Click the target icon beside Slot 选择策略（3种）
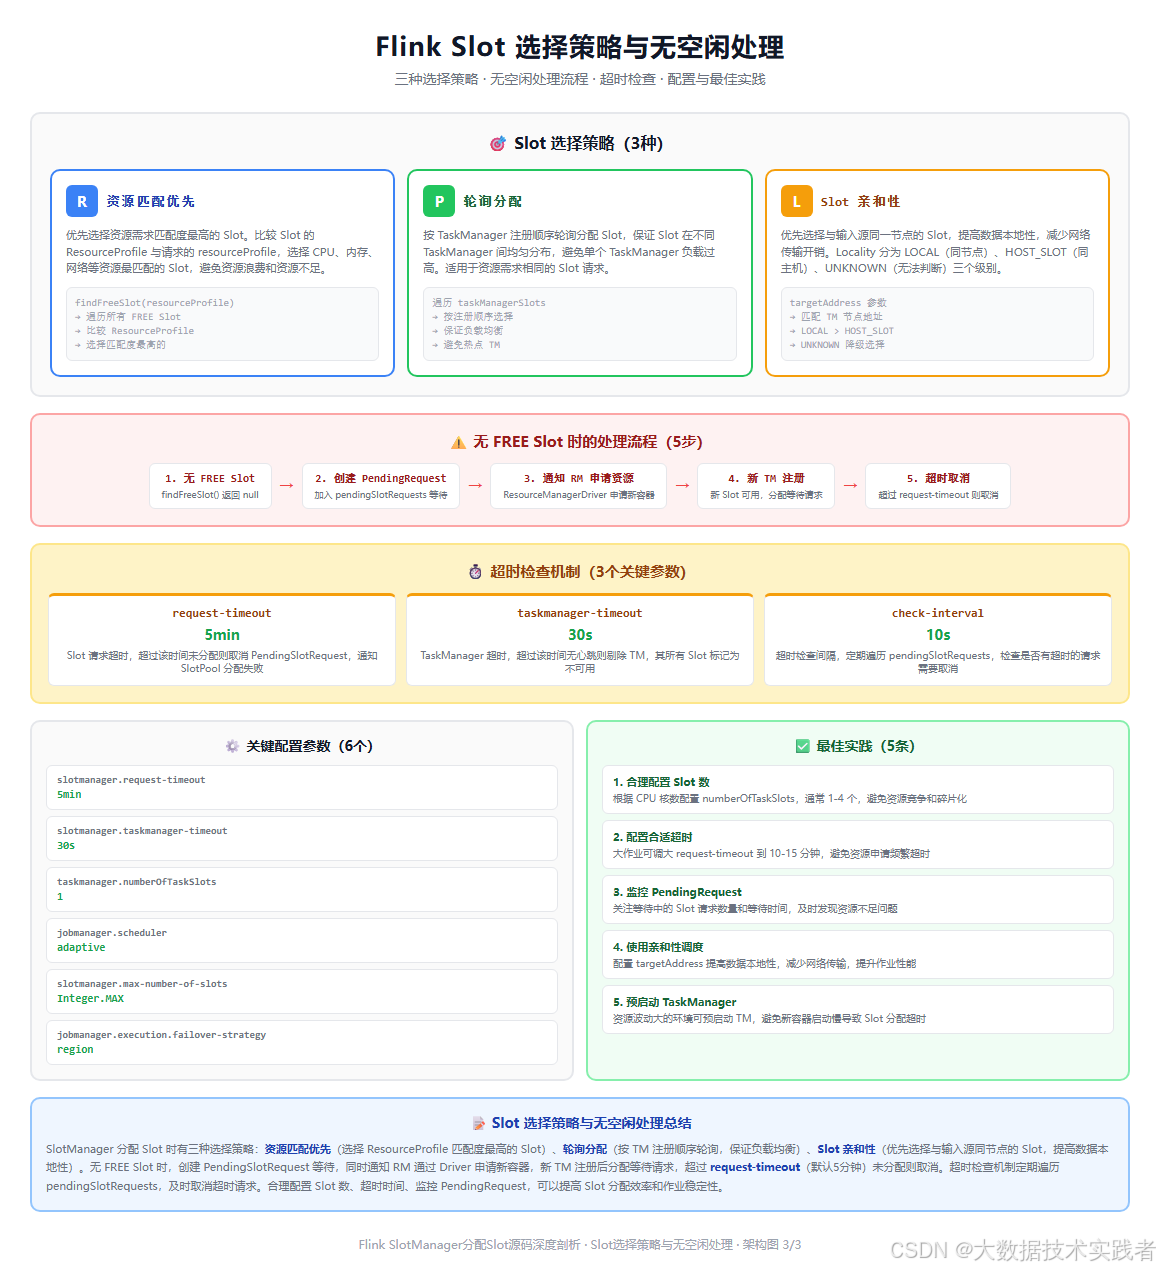The height and width of the screenshot is (1270, 1160). pyautogui.click(x=498, y=144)
